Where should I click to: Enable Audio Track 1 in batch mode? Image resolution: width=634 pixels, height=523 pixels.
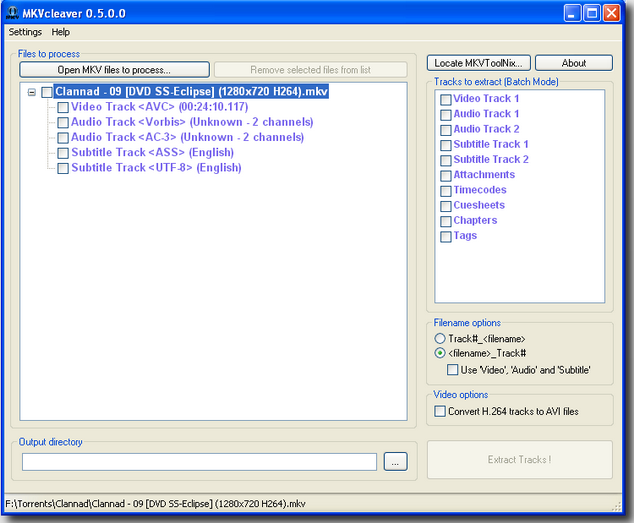[446, 115]
